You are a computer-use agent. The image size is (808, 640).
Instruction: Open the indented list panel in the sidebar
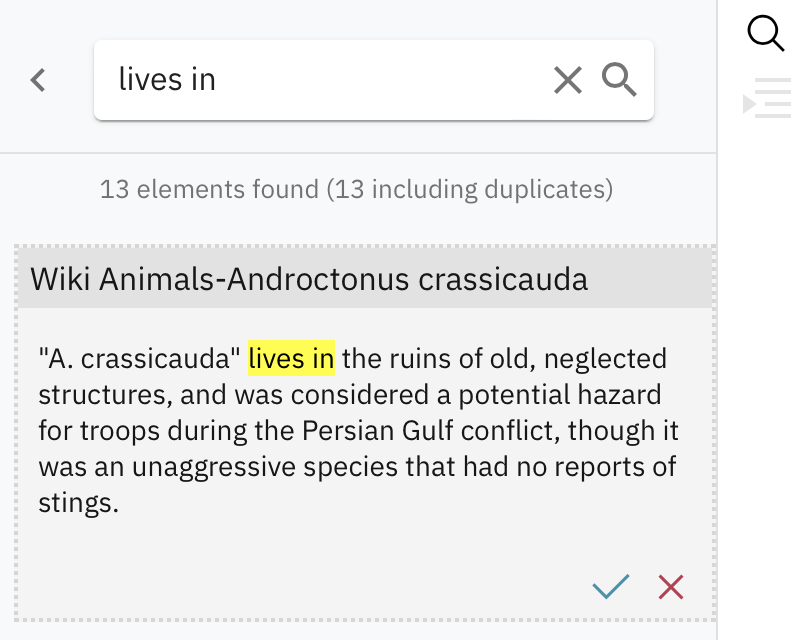(x=767, y=98)
